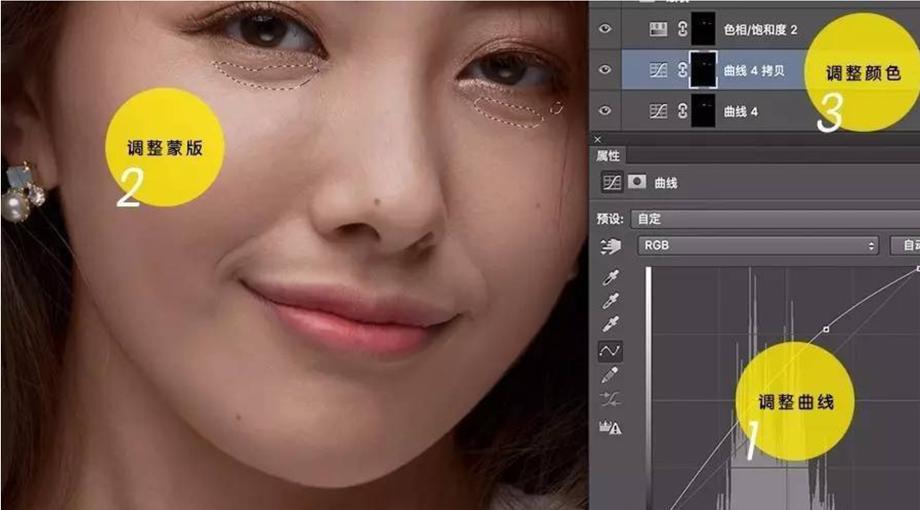
Task: Activate the on-image adjustment hand tool
Action: coord(610,246)
